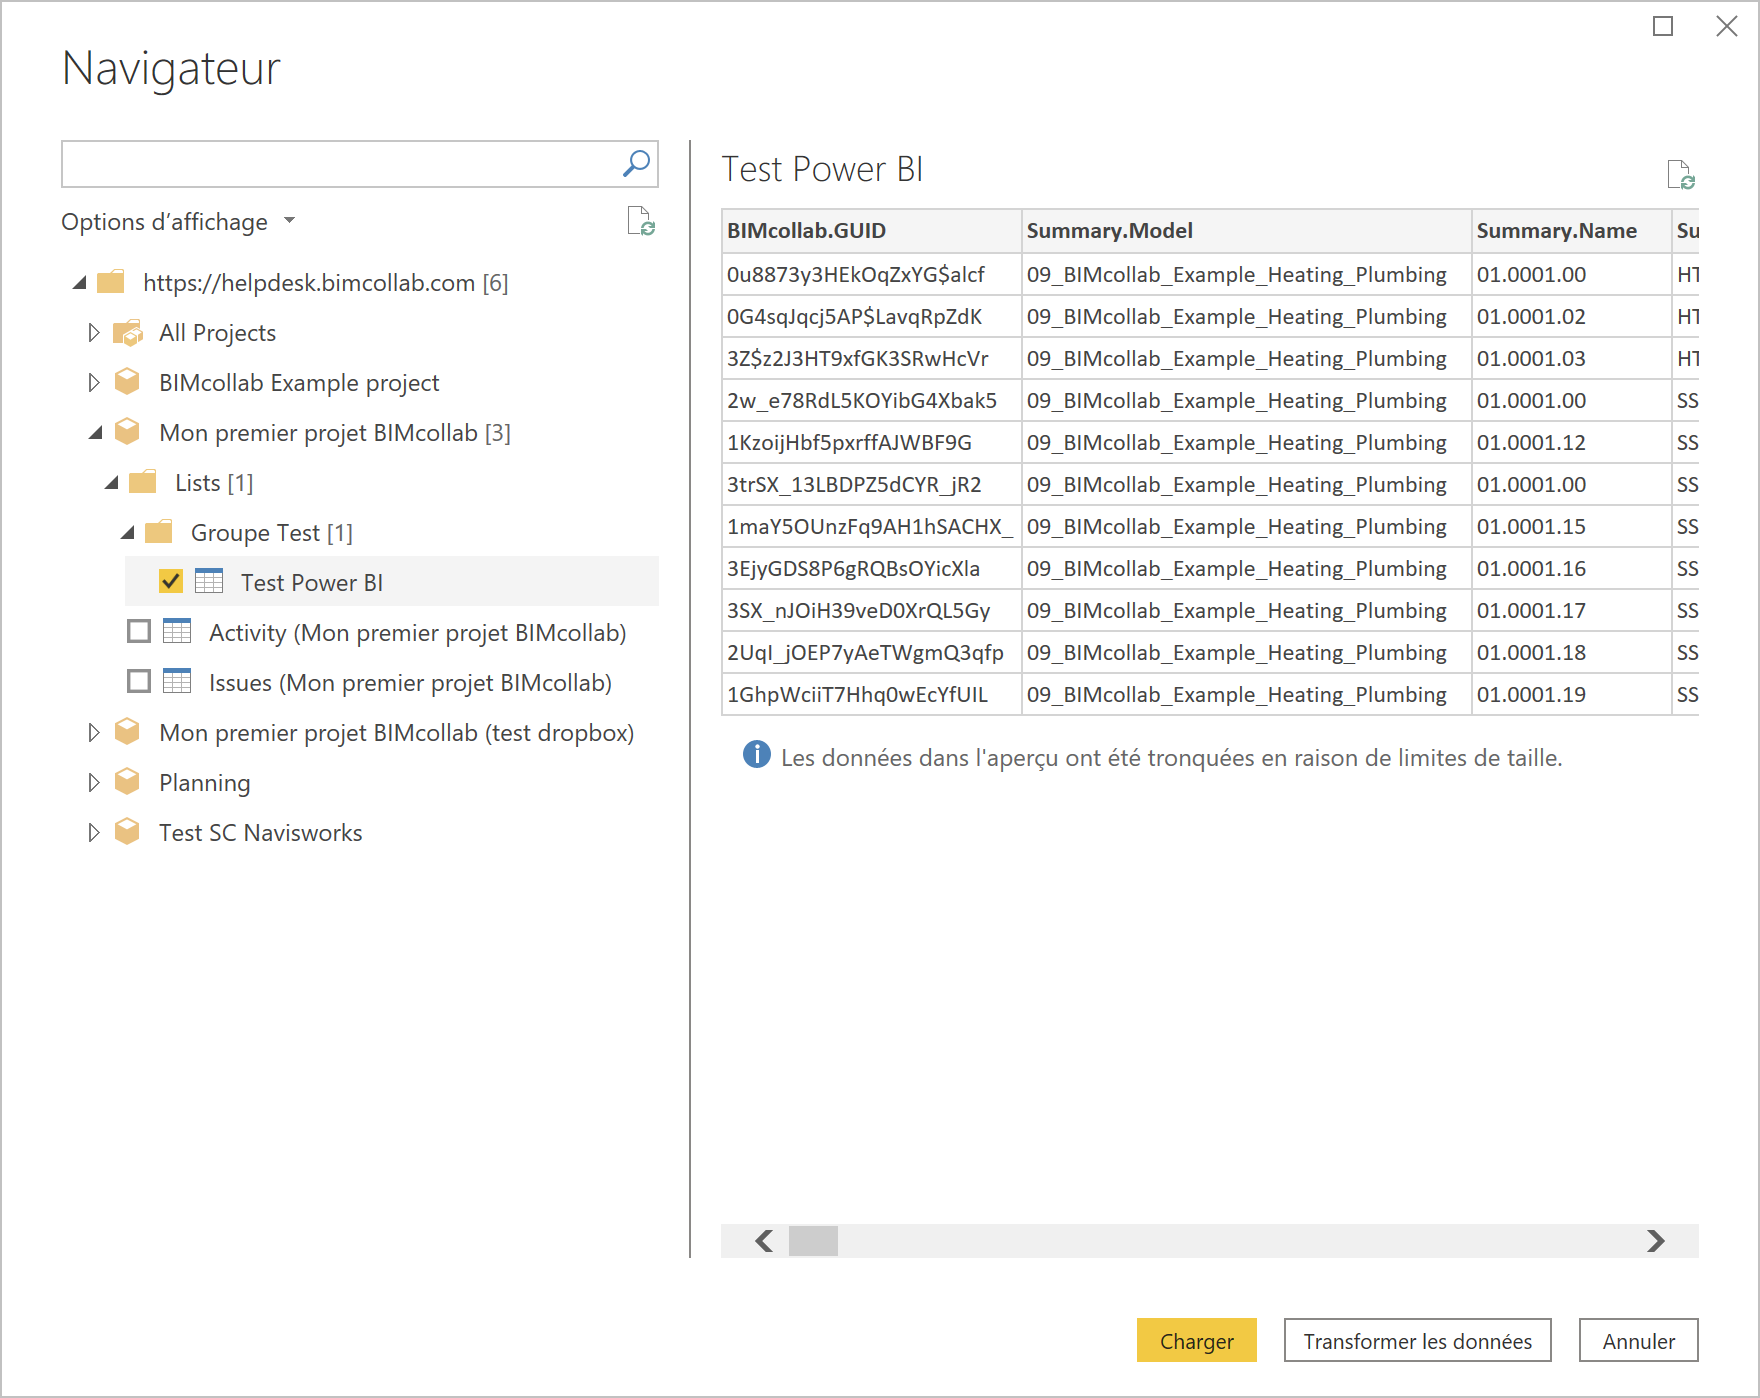Image resolution: width=1760 pixels, height=1398 pixels.
Task: Select Activity (Mon premier projet BIMcollab) label
Action: (x=417, y=633)
